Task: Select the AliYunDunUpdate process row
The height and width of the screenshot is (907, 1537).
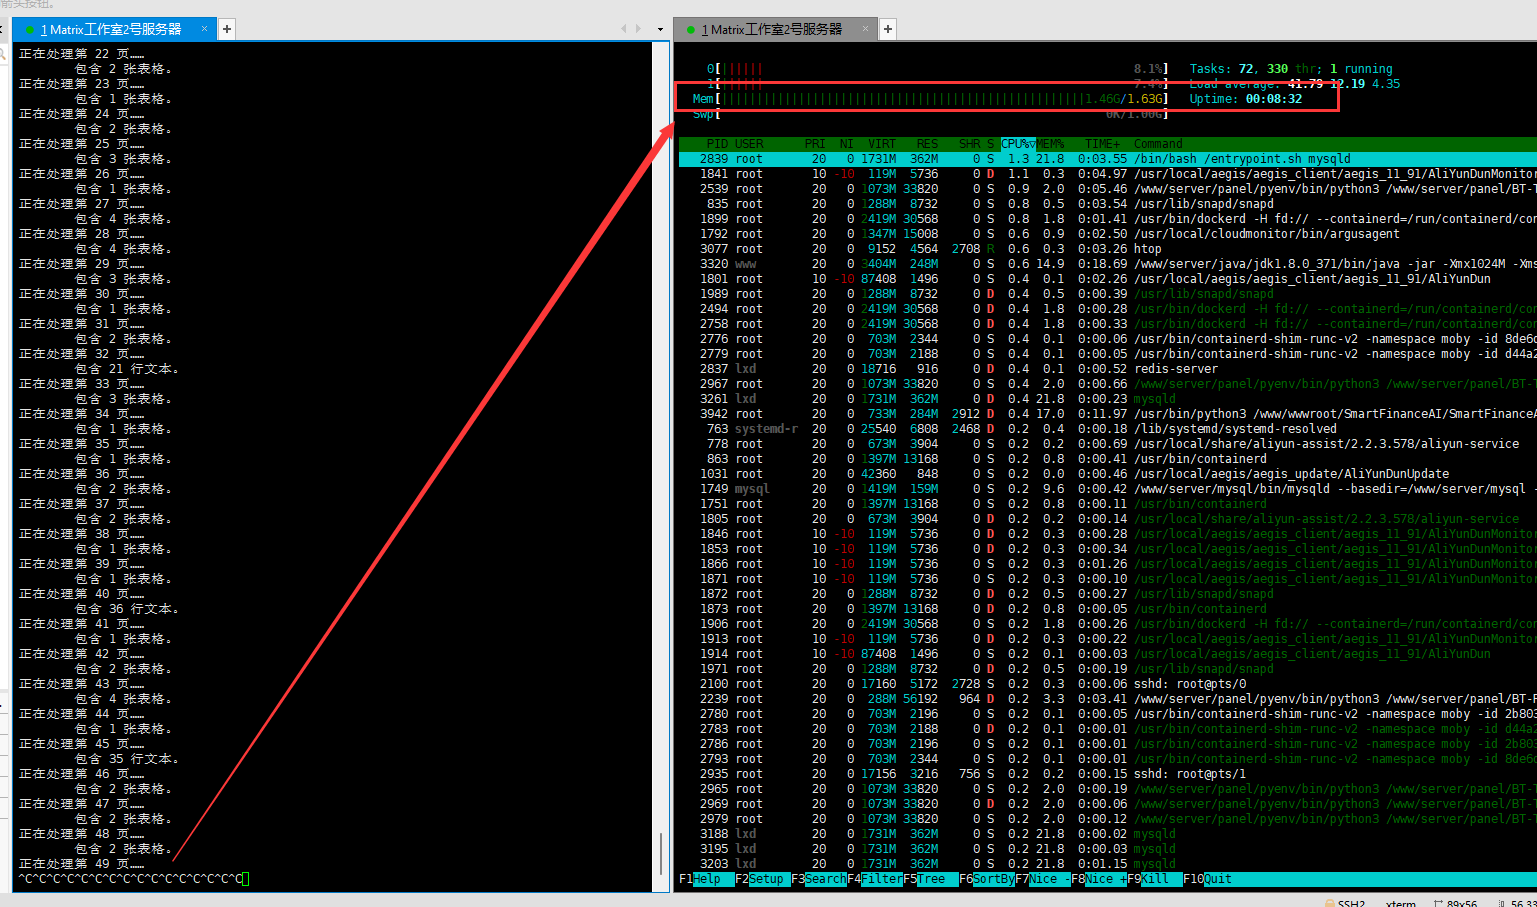Action: coord(1107,474)
